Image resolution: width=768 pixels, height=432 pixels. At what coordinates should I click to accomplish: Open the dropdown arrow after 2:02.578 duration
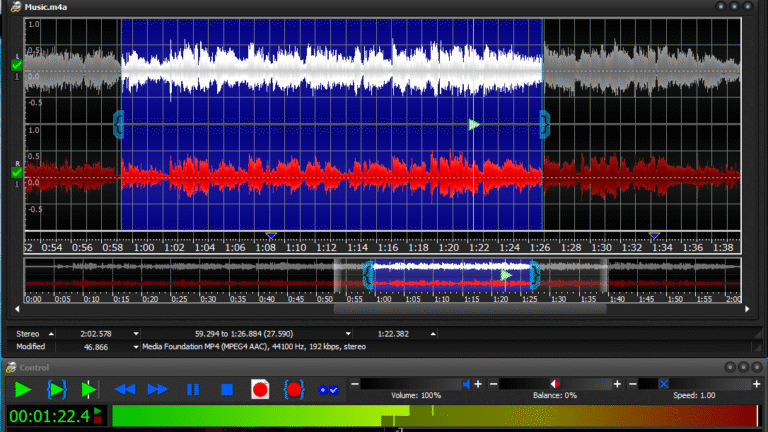135,334
